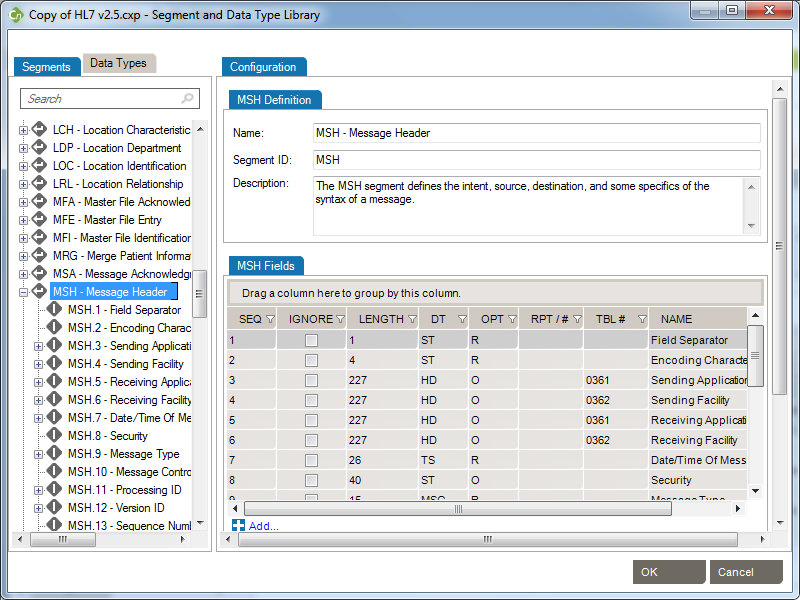This screenshot has width=800, height=600.
Task: Tick IGNORE checkbox for Date/Time Of Message row
Action: click(x=311, y=460)
